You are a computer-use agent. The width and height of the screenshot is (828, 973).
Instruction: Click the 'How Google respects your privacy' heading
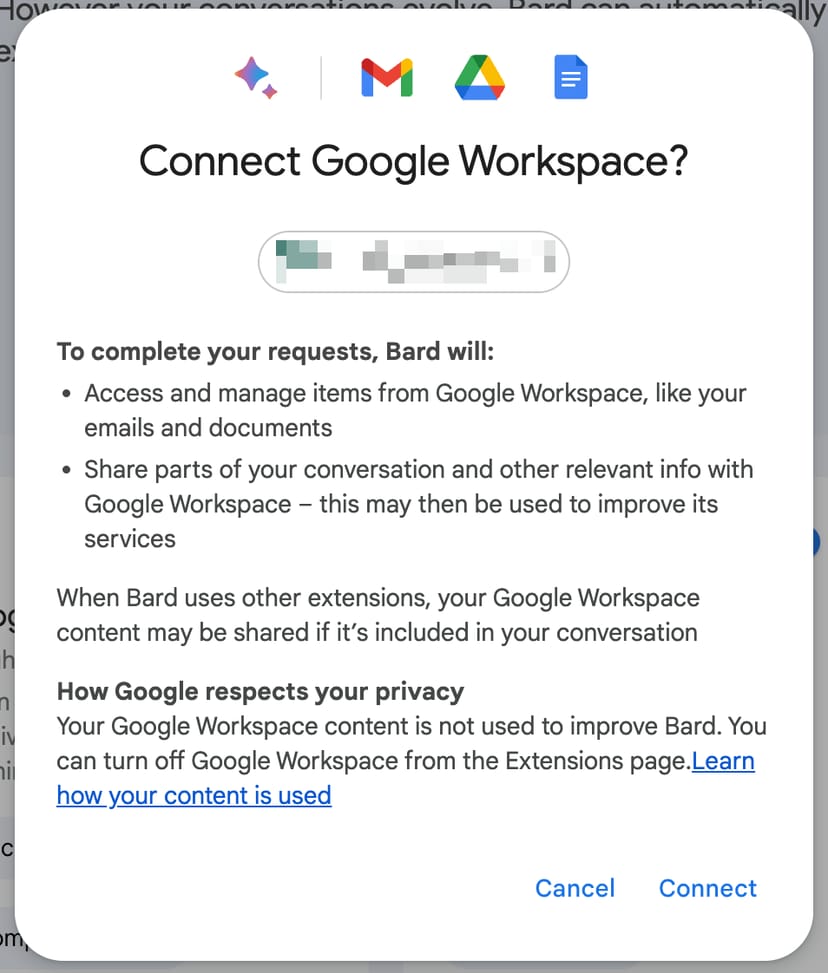(x=260, y=691)
